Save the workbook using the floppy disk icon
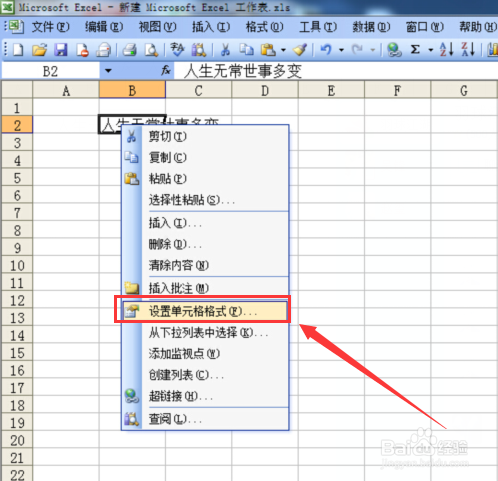498x481 pixels. tap(61, 50)
